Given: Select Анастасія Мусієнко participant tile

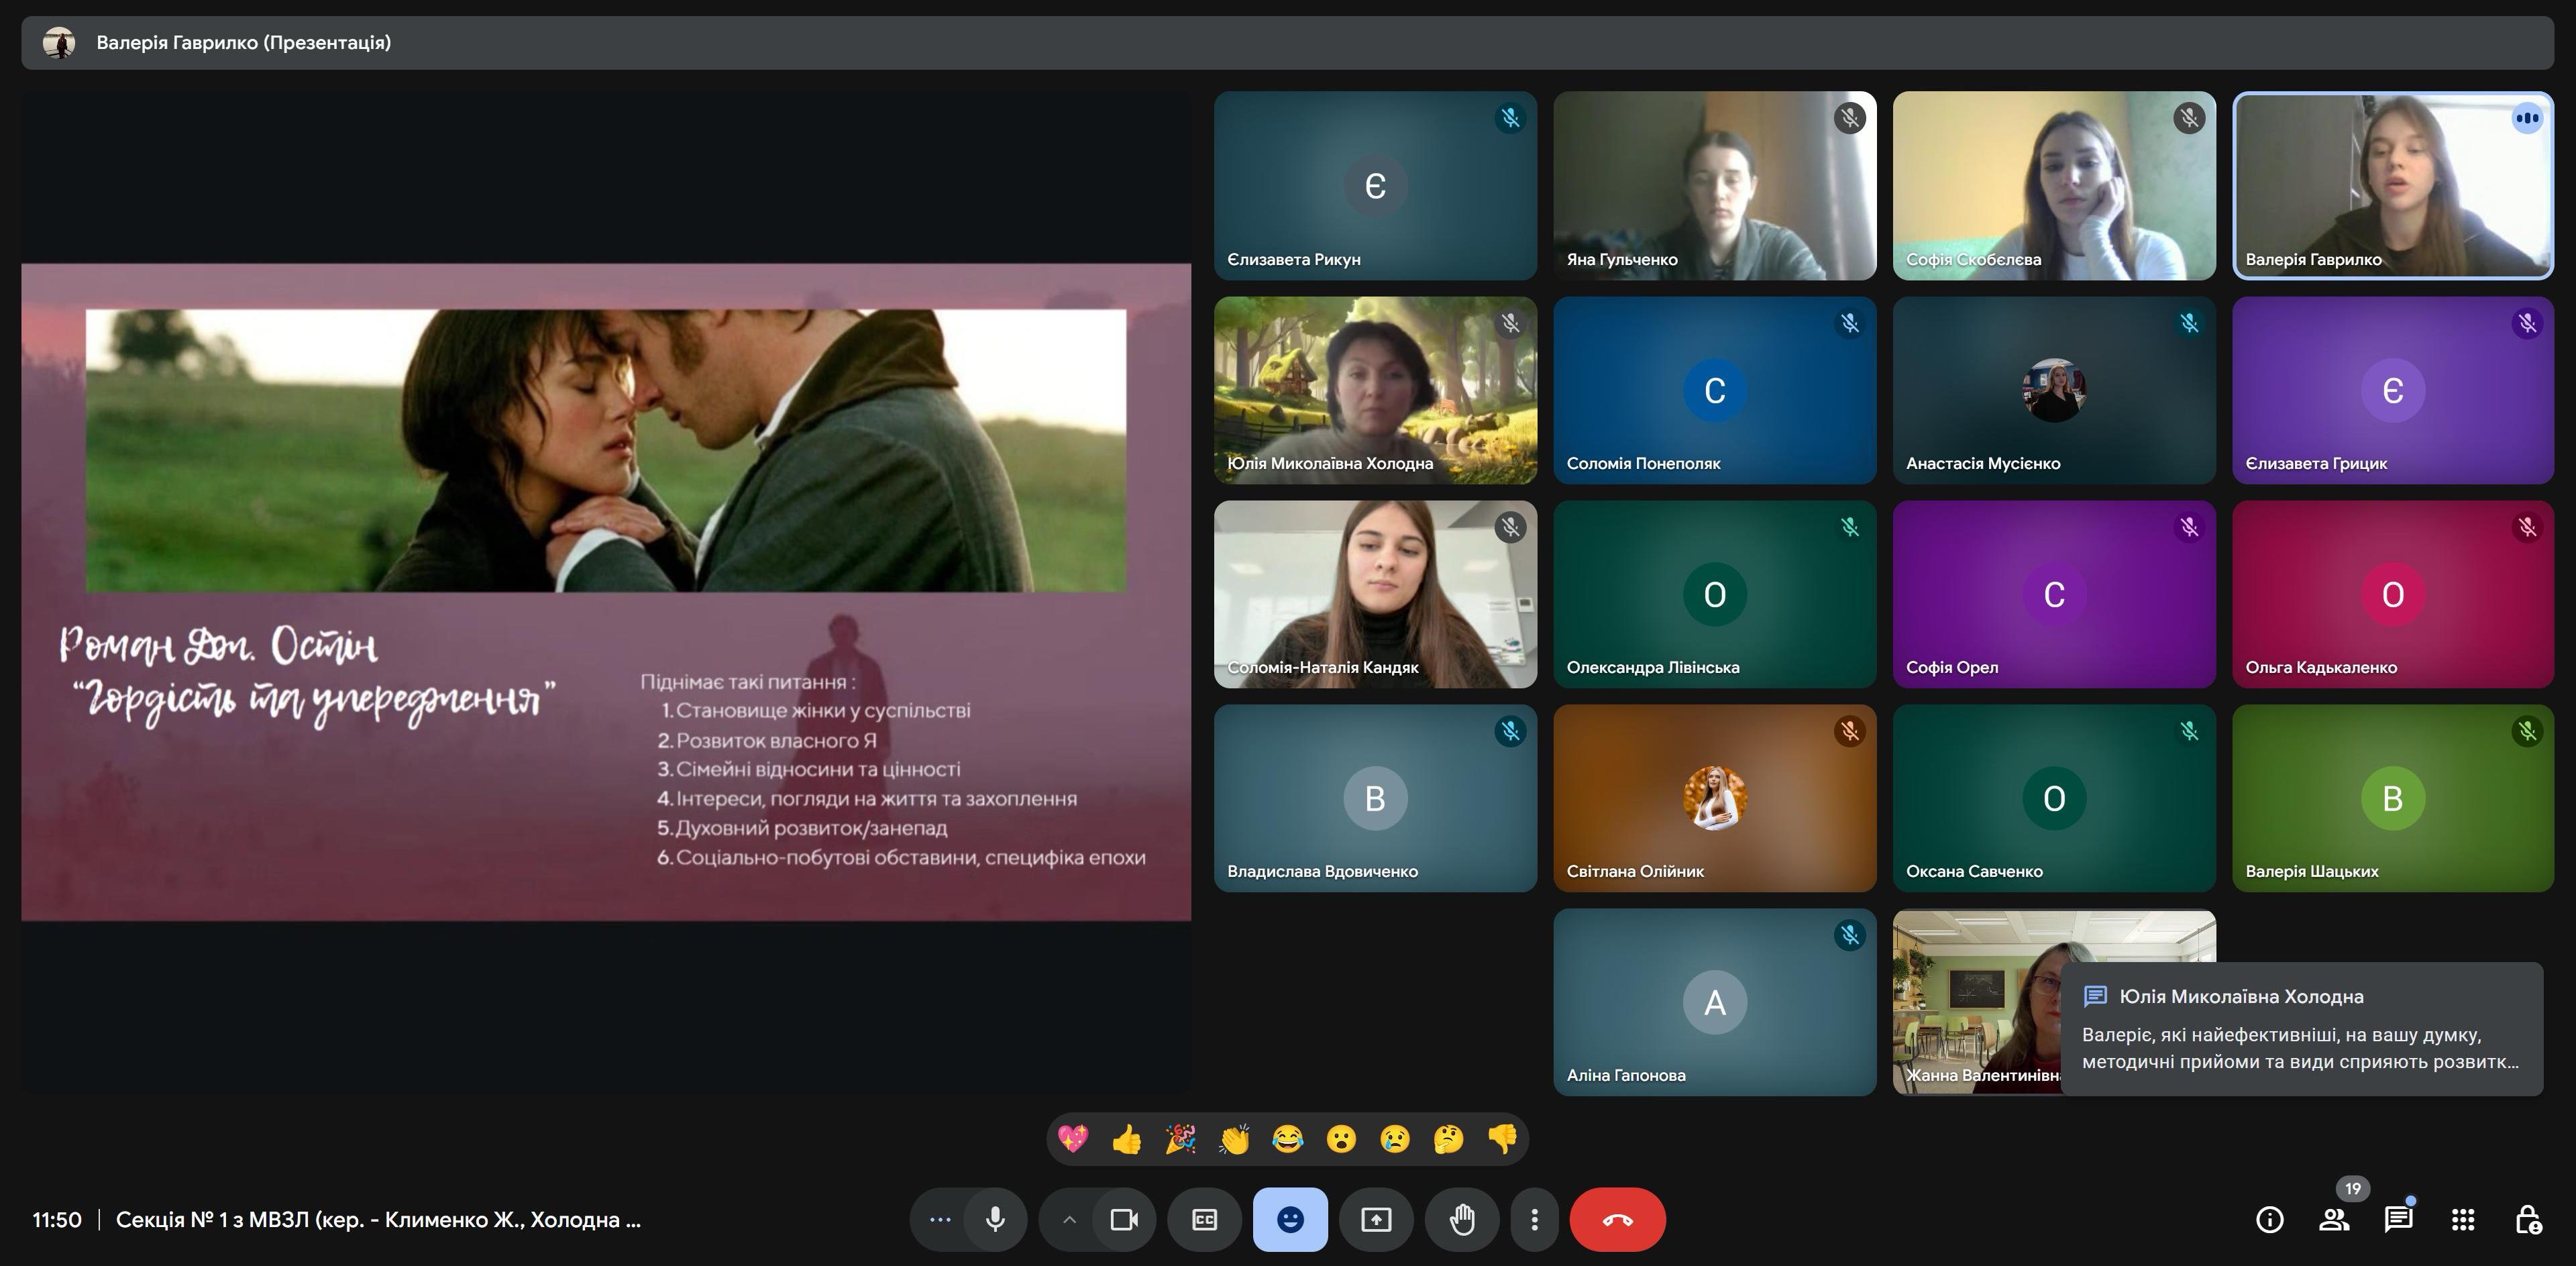Looking at the screenshot, I should point(2054,390).
